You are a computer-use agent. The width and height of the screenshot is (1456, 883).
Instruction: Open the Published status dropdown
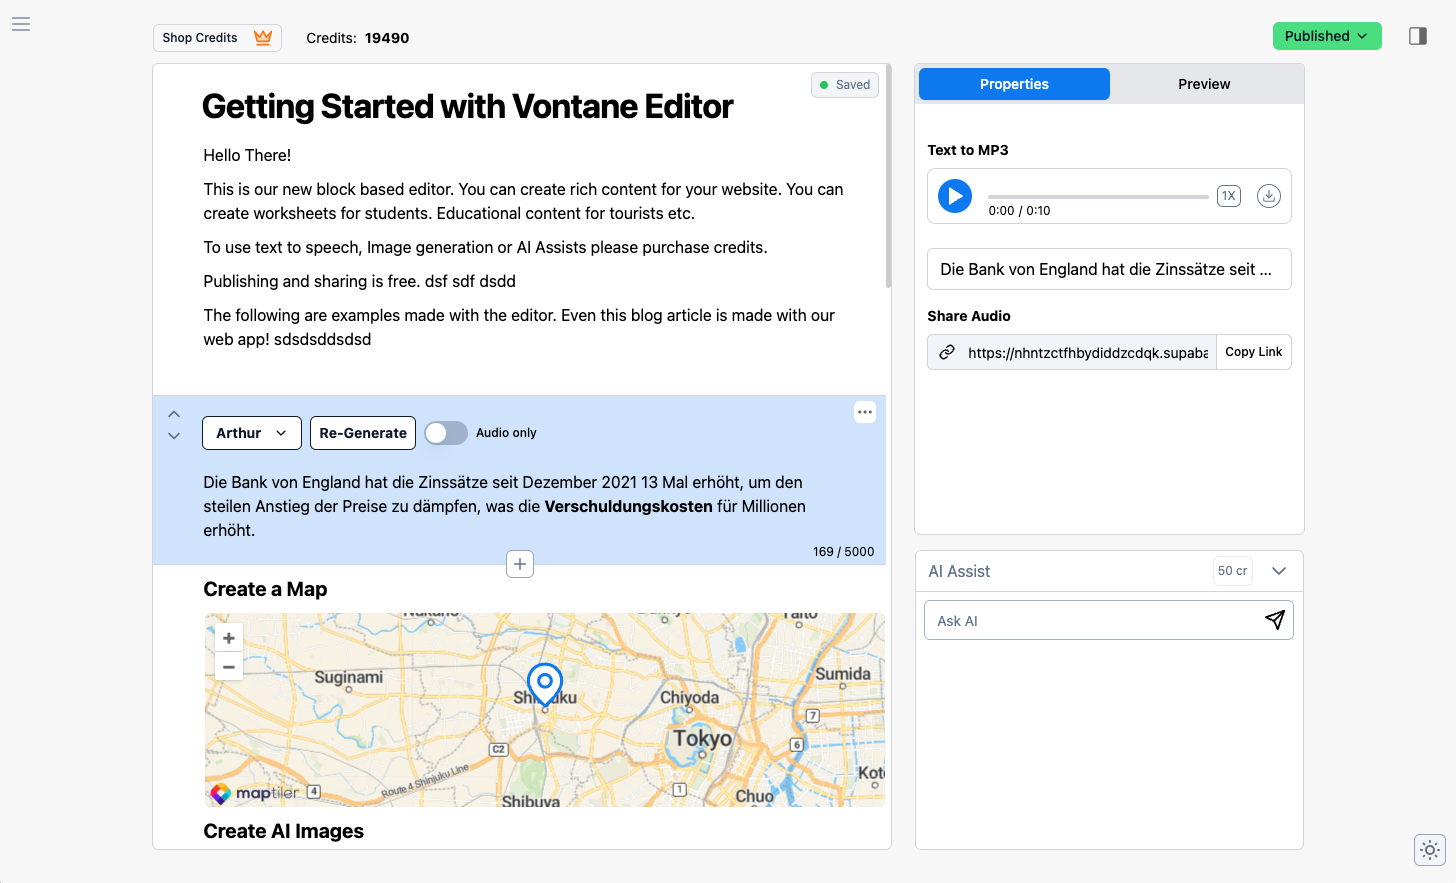pos(1327,36)
